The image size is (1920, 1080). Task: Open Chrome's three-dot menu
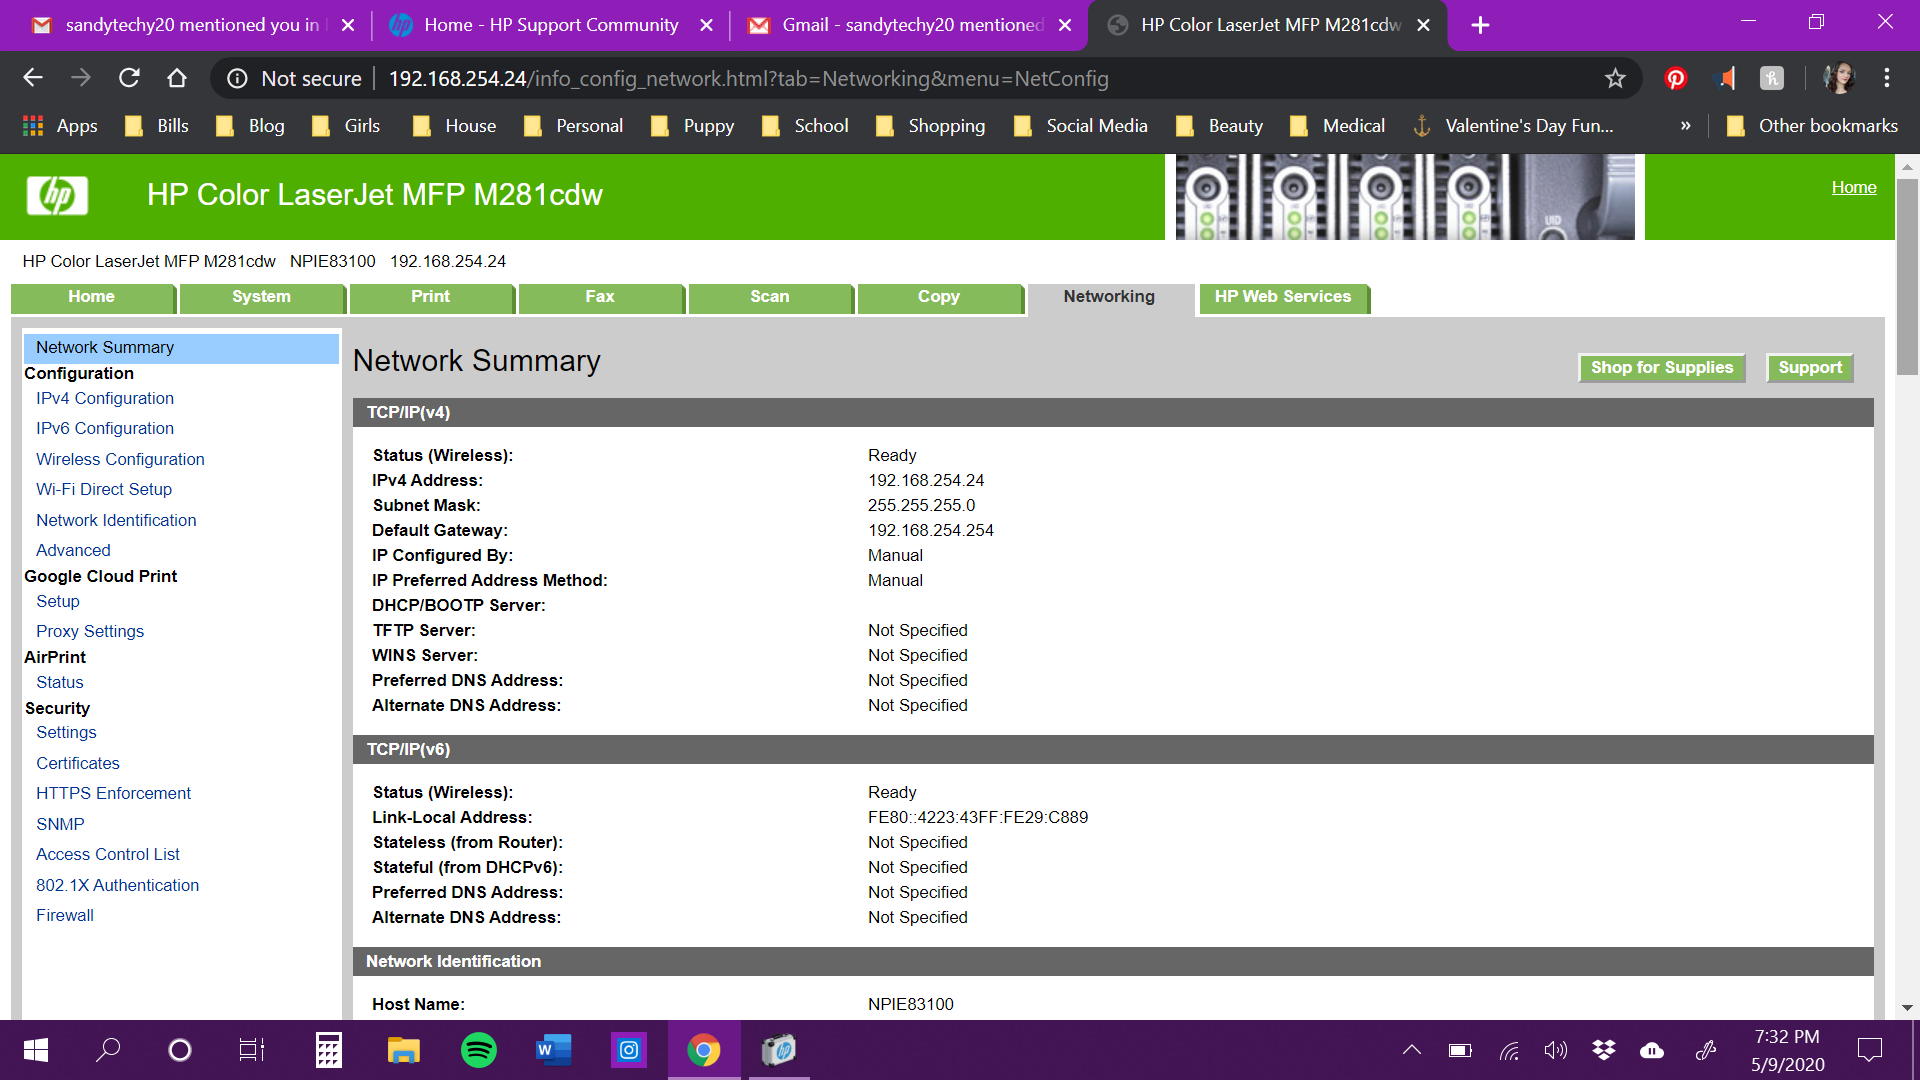tap(1888, 78)
